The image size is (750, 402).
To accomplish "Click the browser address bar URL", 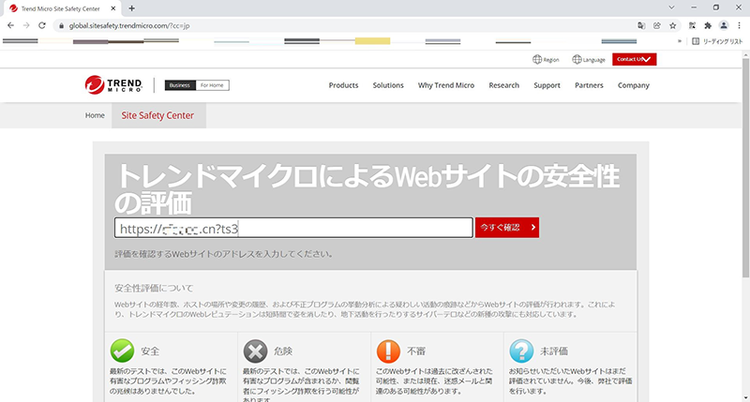I will tap(130, 26).
